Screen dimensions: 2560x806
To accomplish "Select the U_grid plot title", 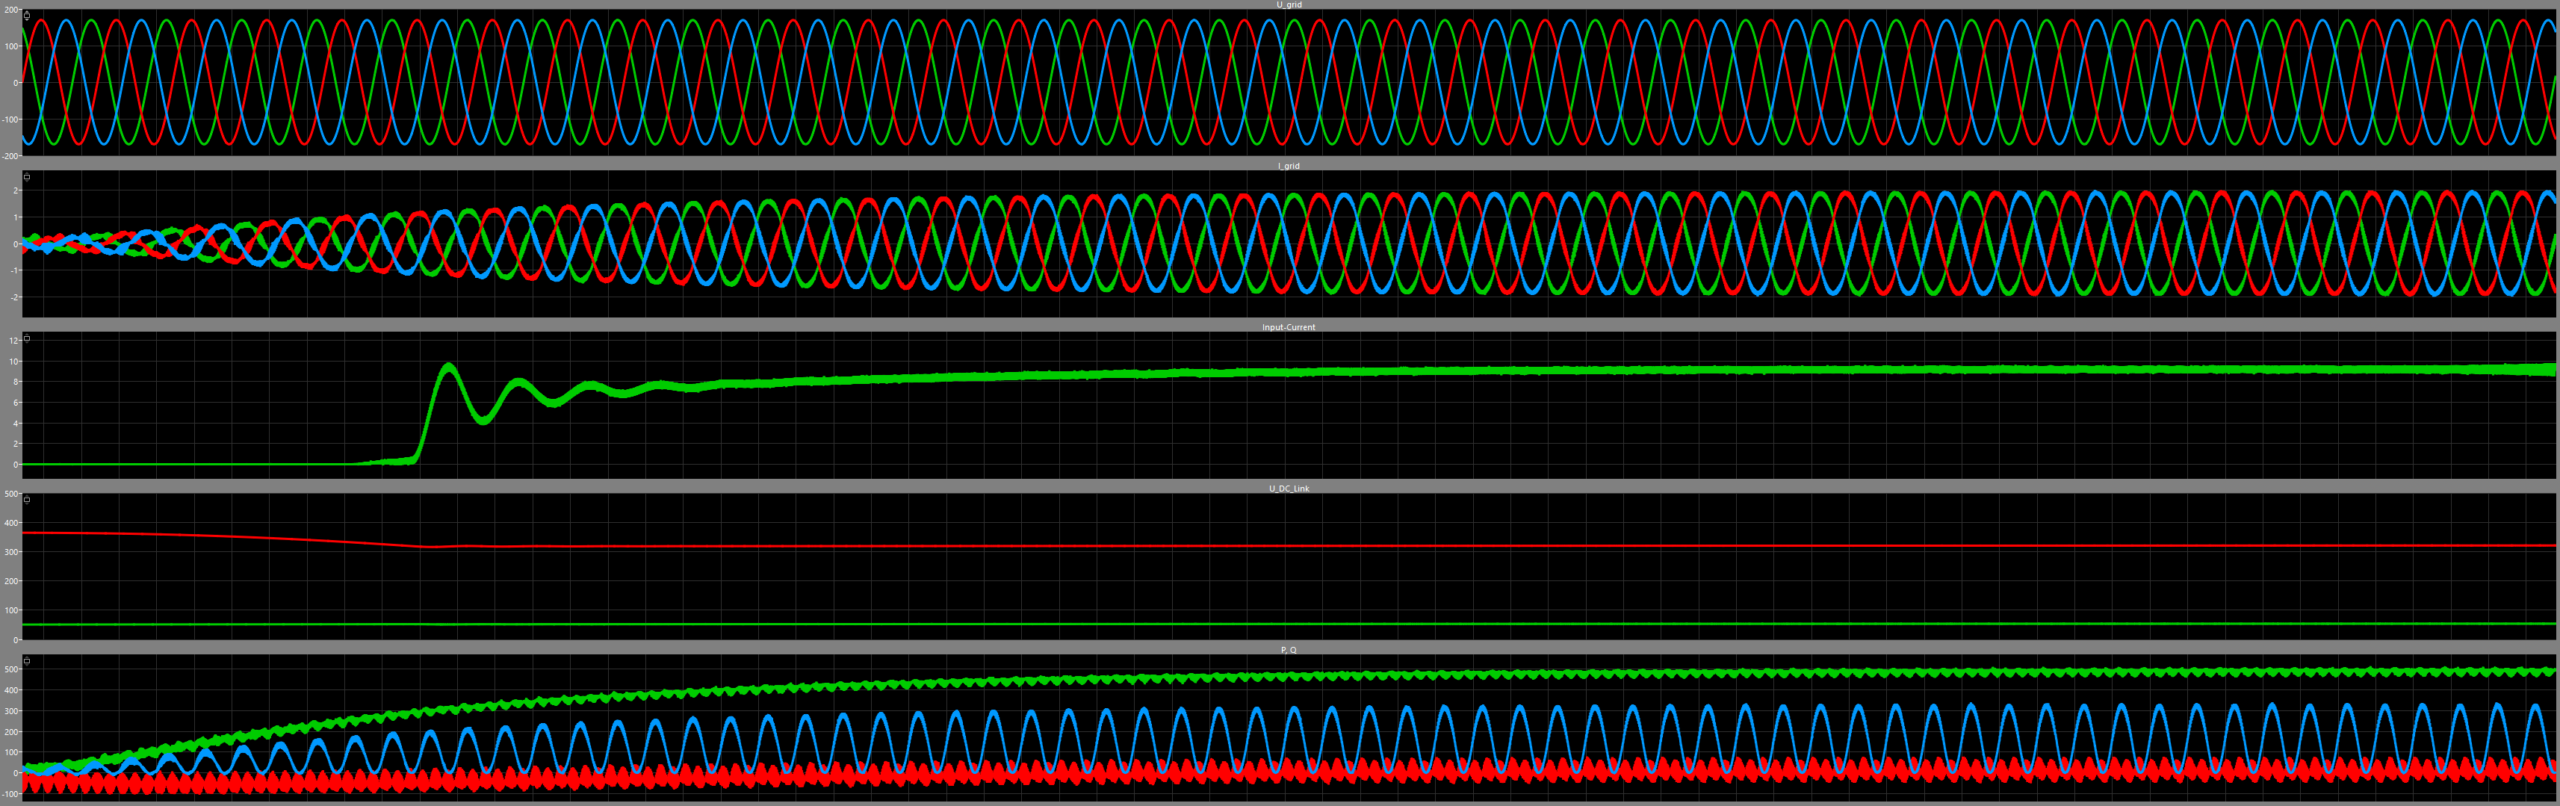I will click(x=1289, y=5).
